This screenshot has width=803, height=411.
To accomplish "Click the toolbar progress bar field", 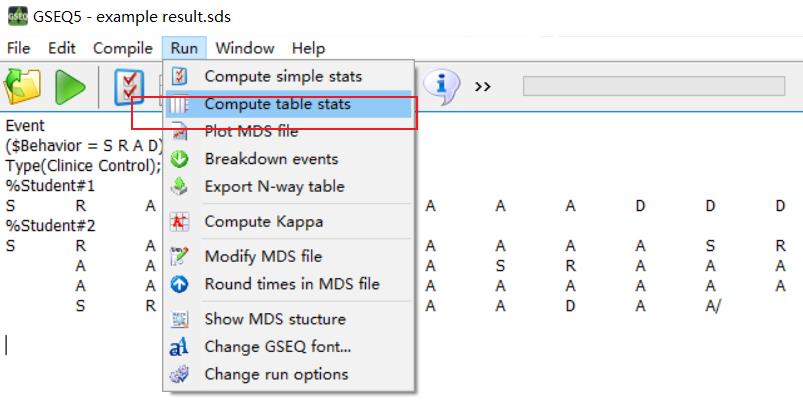I will [654, 86].
